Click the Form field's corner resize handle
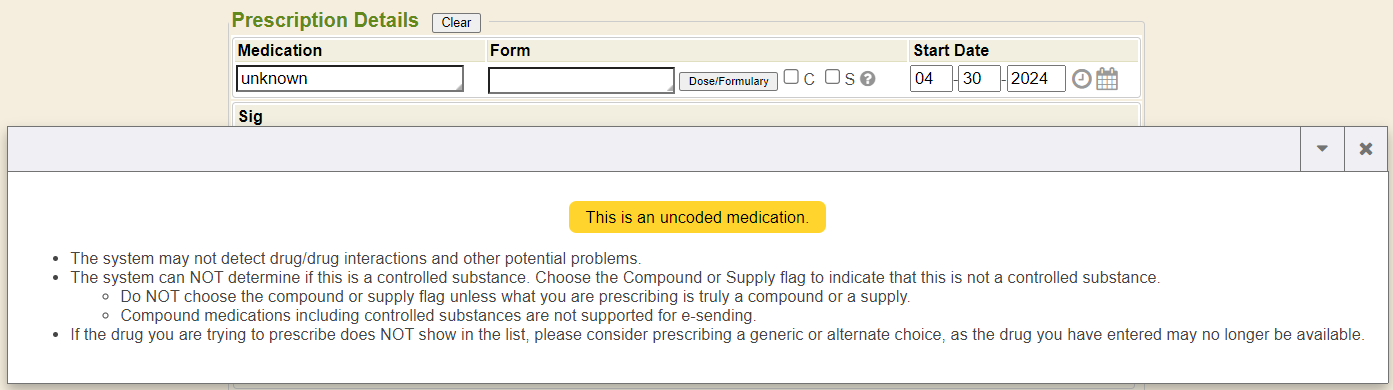Viewport: 1393px width, 390px height. 671,90
